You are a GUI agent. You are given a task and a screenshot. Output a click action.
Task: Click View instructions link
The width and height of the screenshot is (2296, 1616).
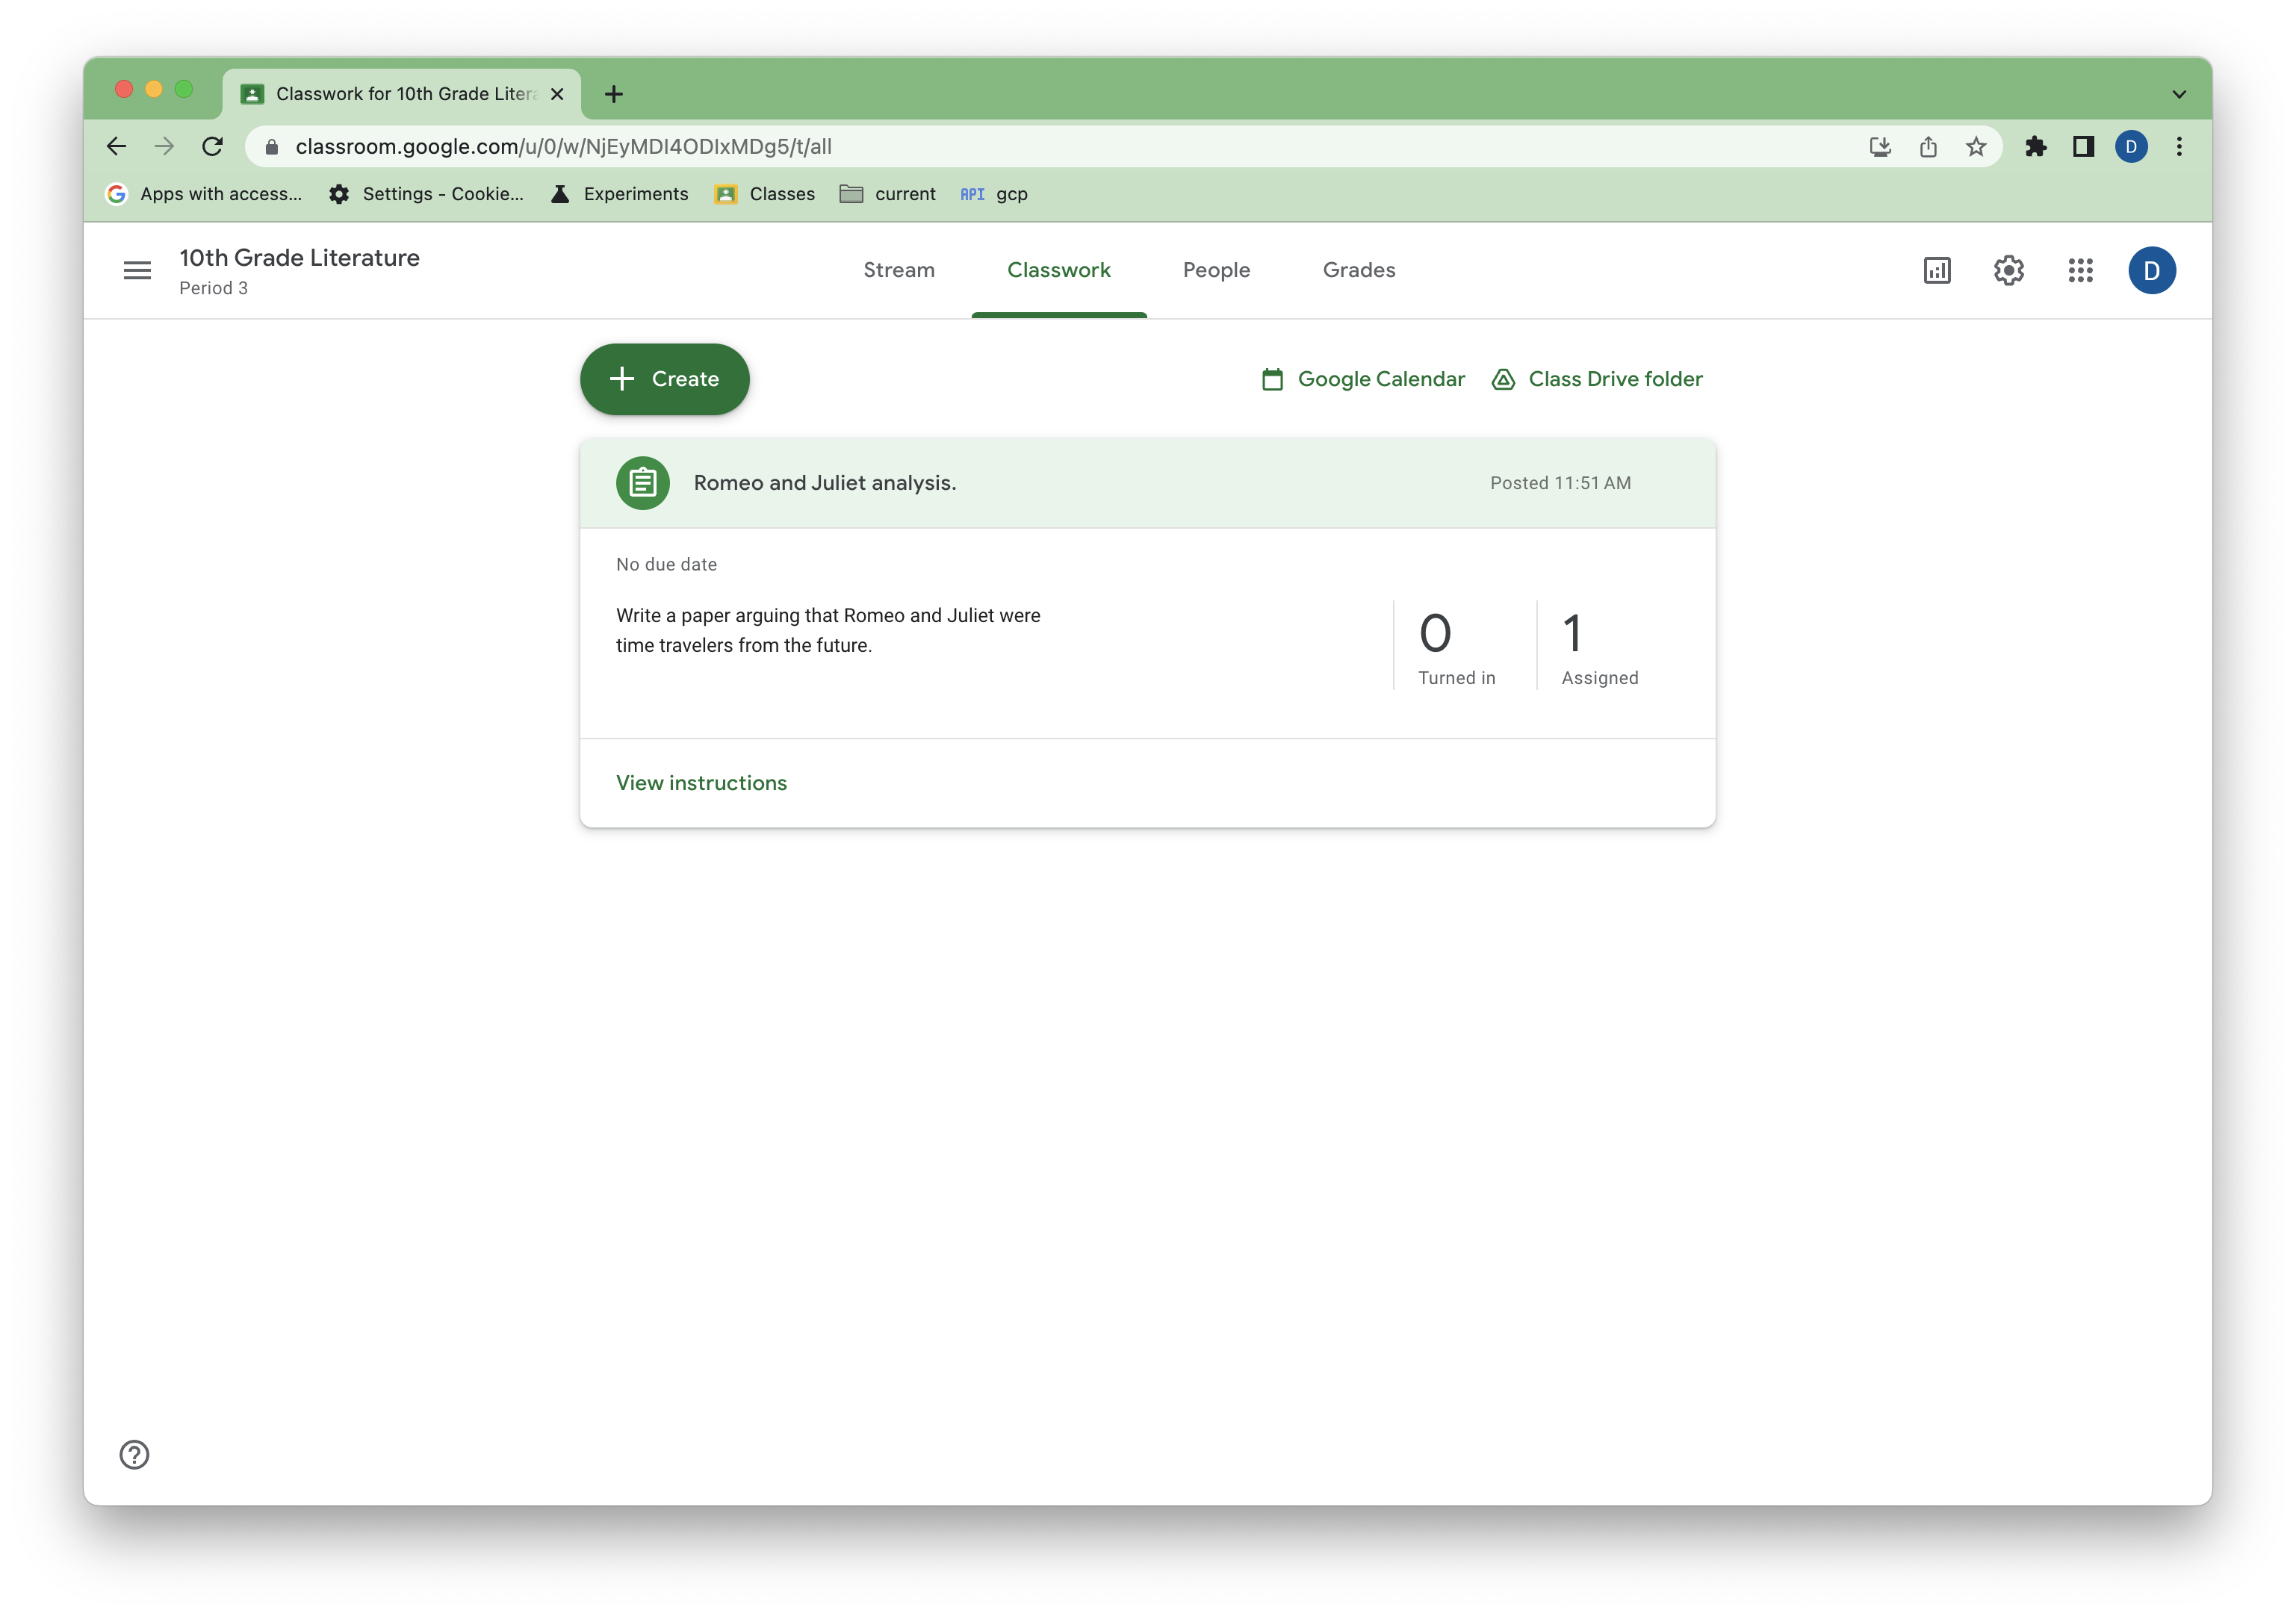point(701,782)
